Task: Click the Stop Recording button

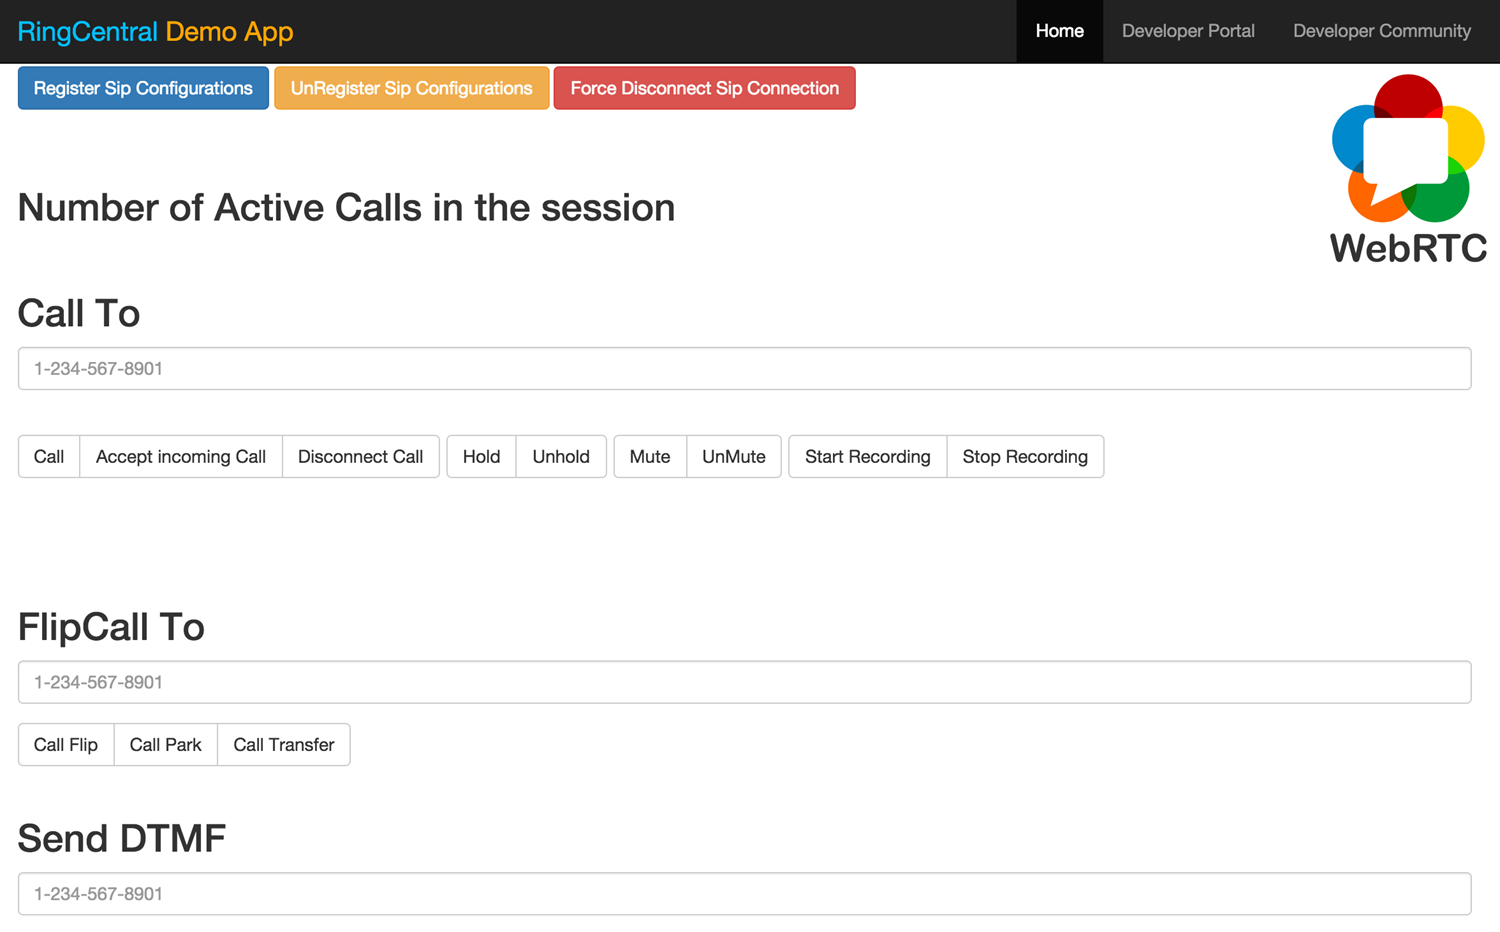Action: point(1025,457)
